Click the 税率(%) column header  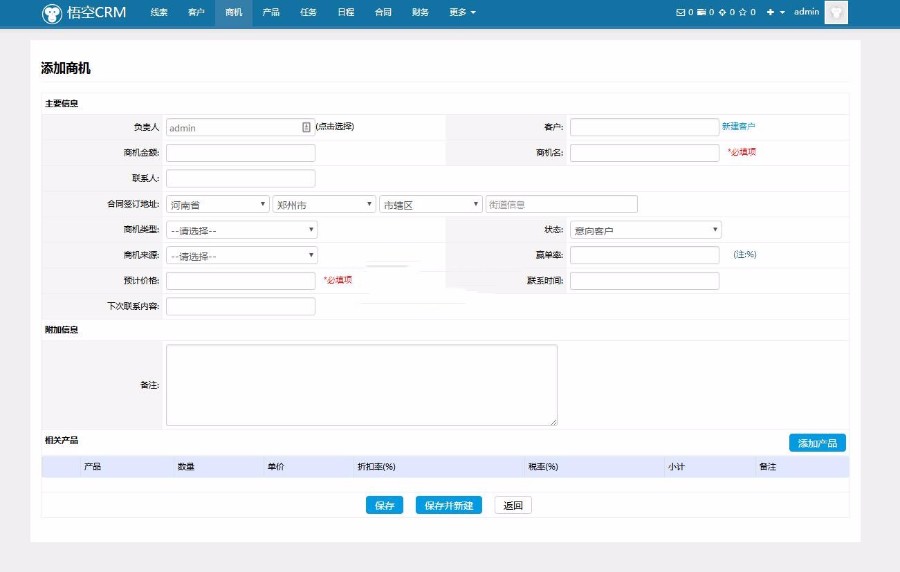click(543, 467)
